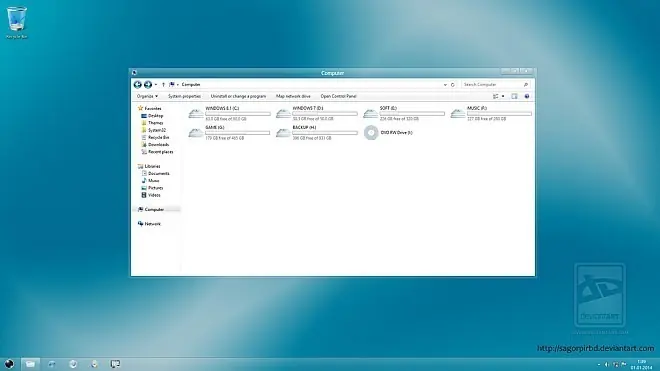Click the volume icon in system tray
This screenshot has height=371, width=660.
point(607,365)
